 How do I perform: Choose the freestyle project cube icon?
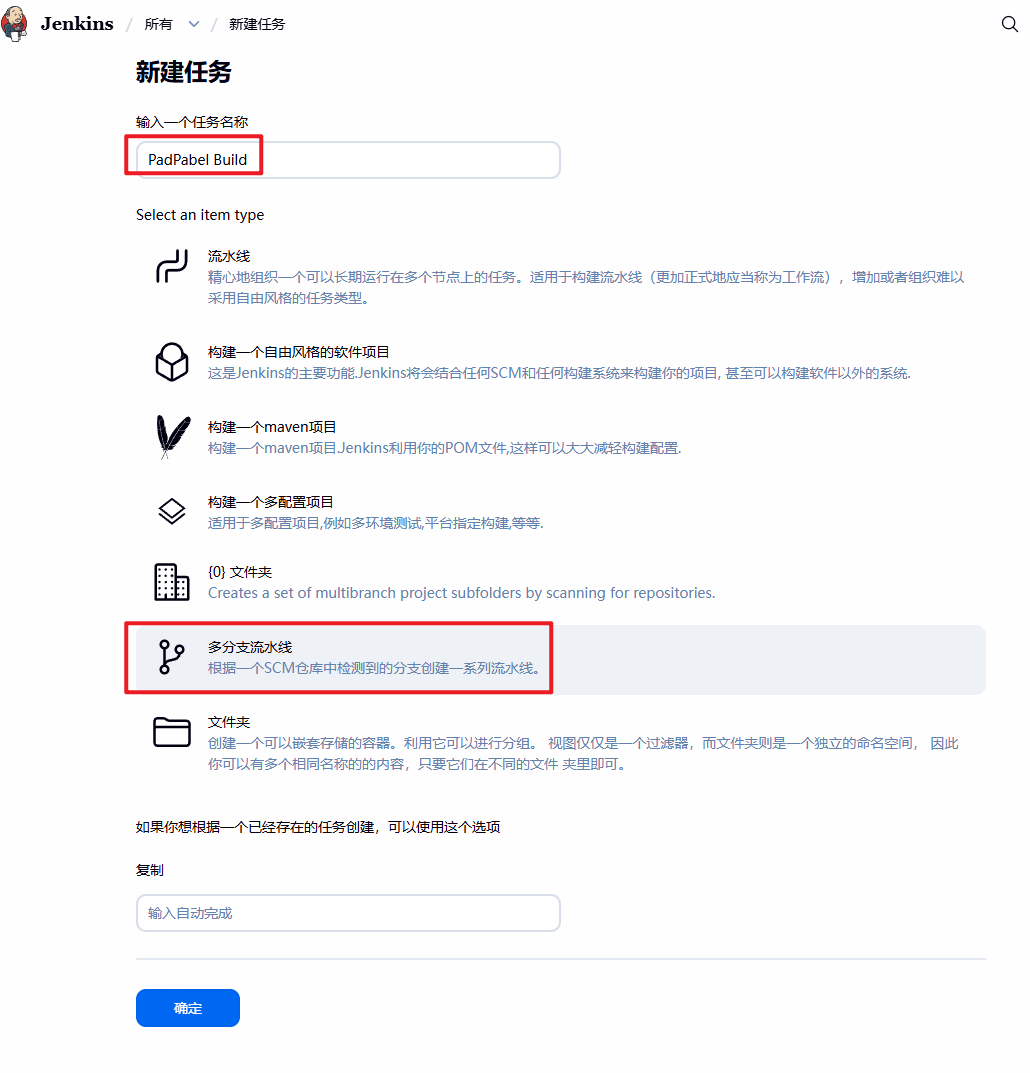tap(172, 362)
